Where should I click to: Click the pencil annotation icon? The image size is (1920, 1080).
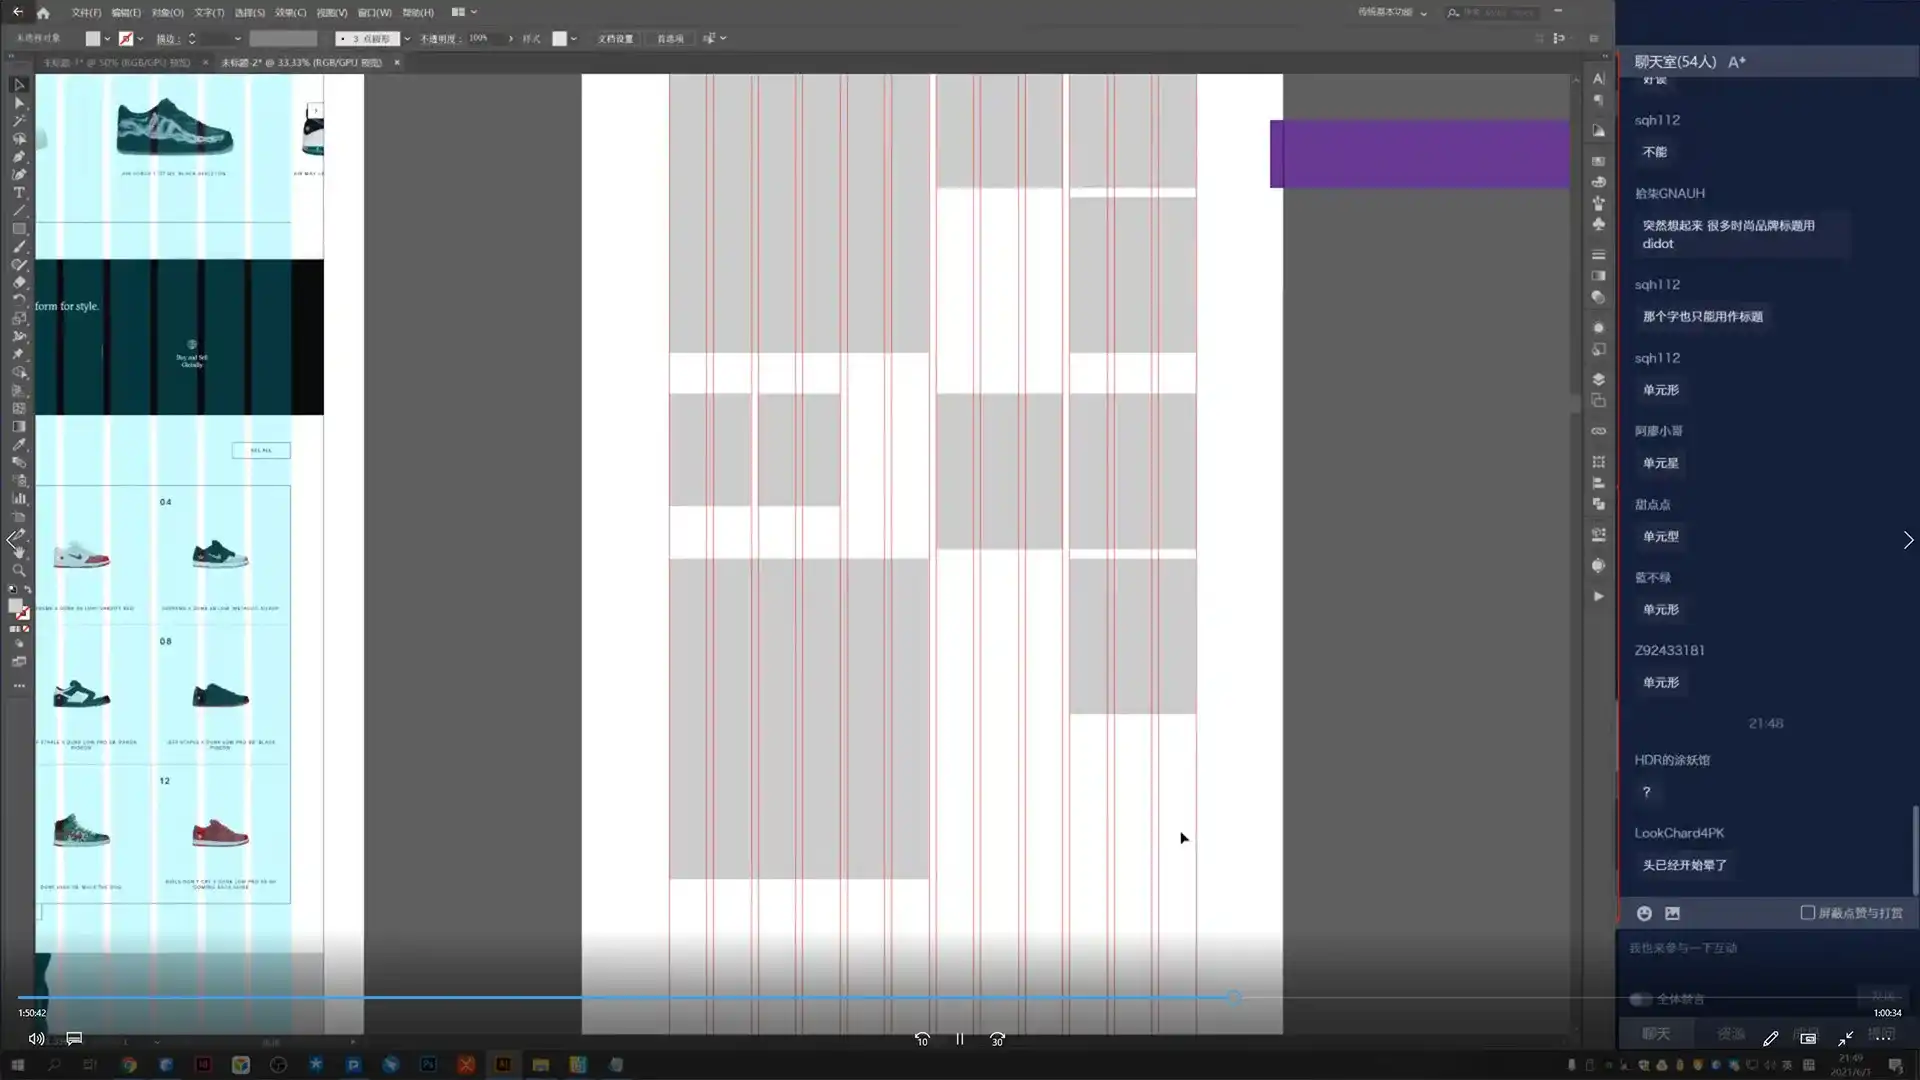[1770, 1039]
